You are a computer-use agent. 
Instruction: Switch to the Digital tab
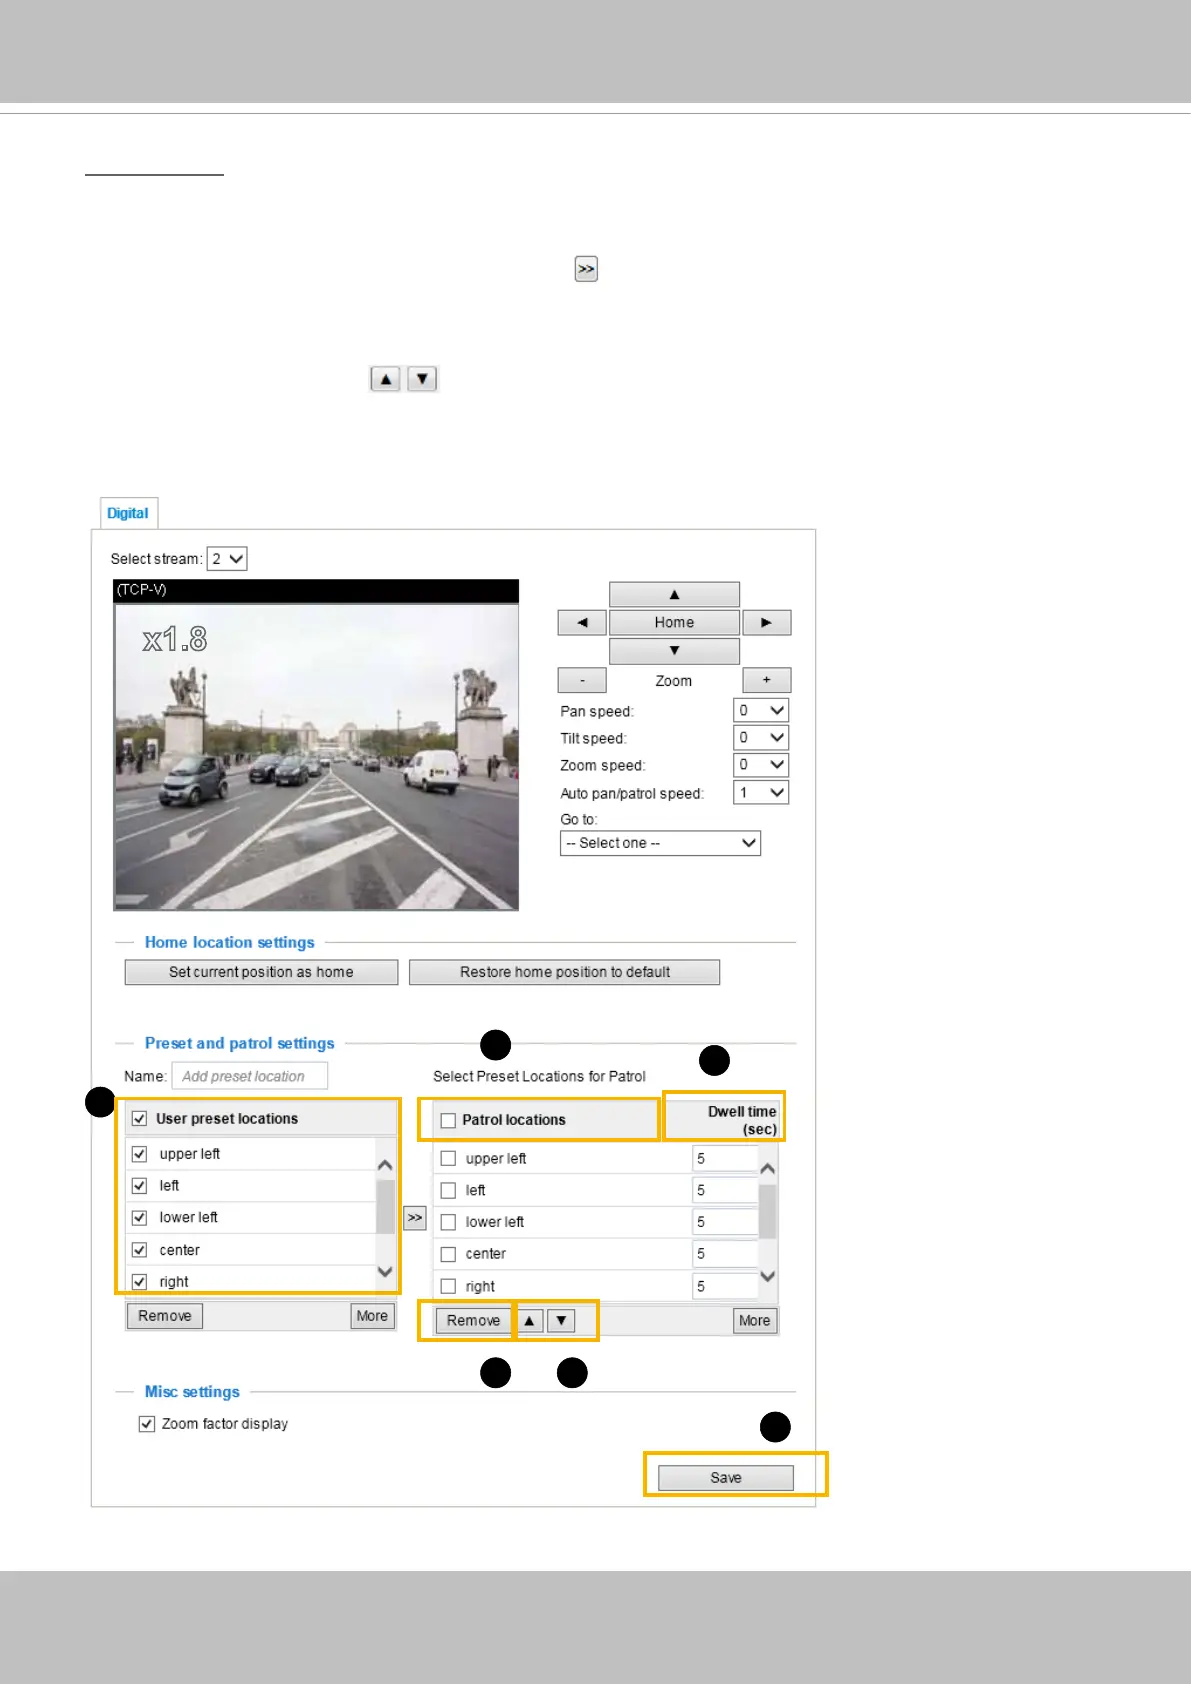128,513
